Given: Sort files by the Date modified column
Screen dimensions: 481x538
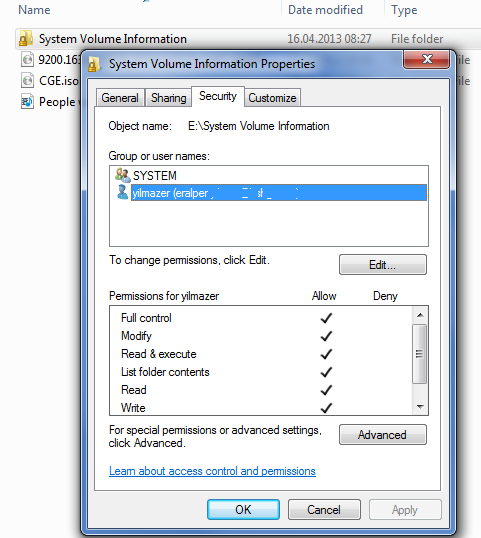Looking at the screenshot, I should (325, 10).
